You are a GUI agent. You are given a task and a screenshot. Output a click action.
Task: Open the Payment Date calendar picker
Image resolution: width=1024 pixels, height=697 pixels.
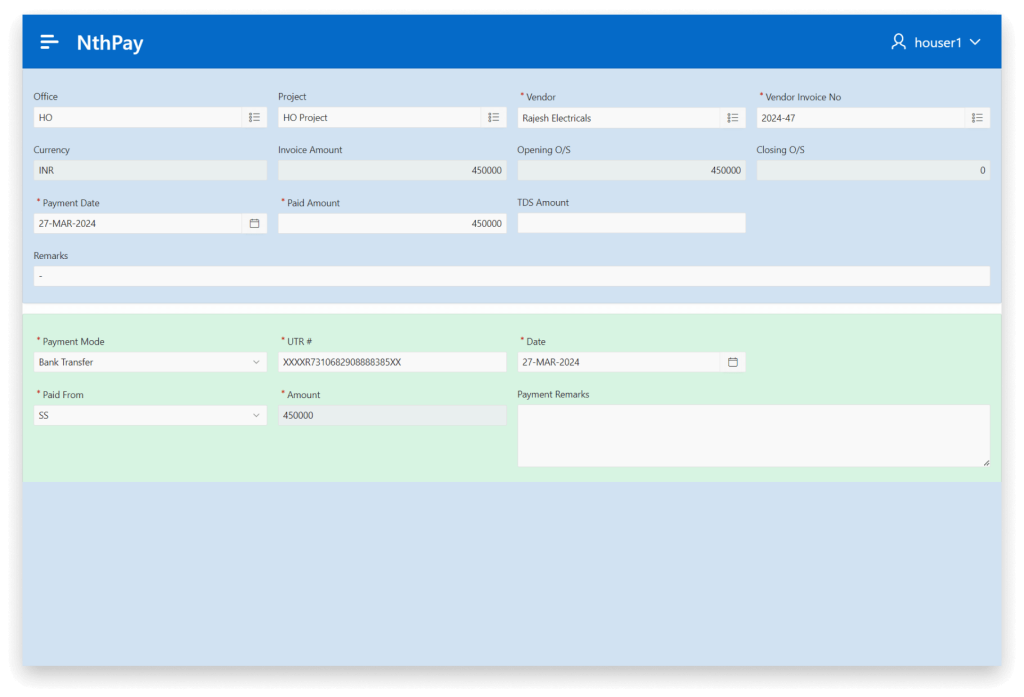tap(254, 224)
